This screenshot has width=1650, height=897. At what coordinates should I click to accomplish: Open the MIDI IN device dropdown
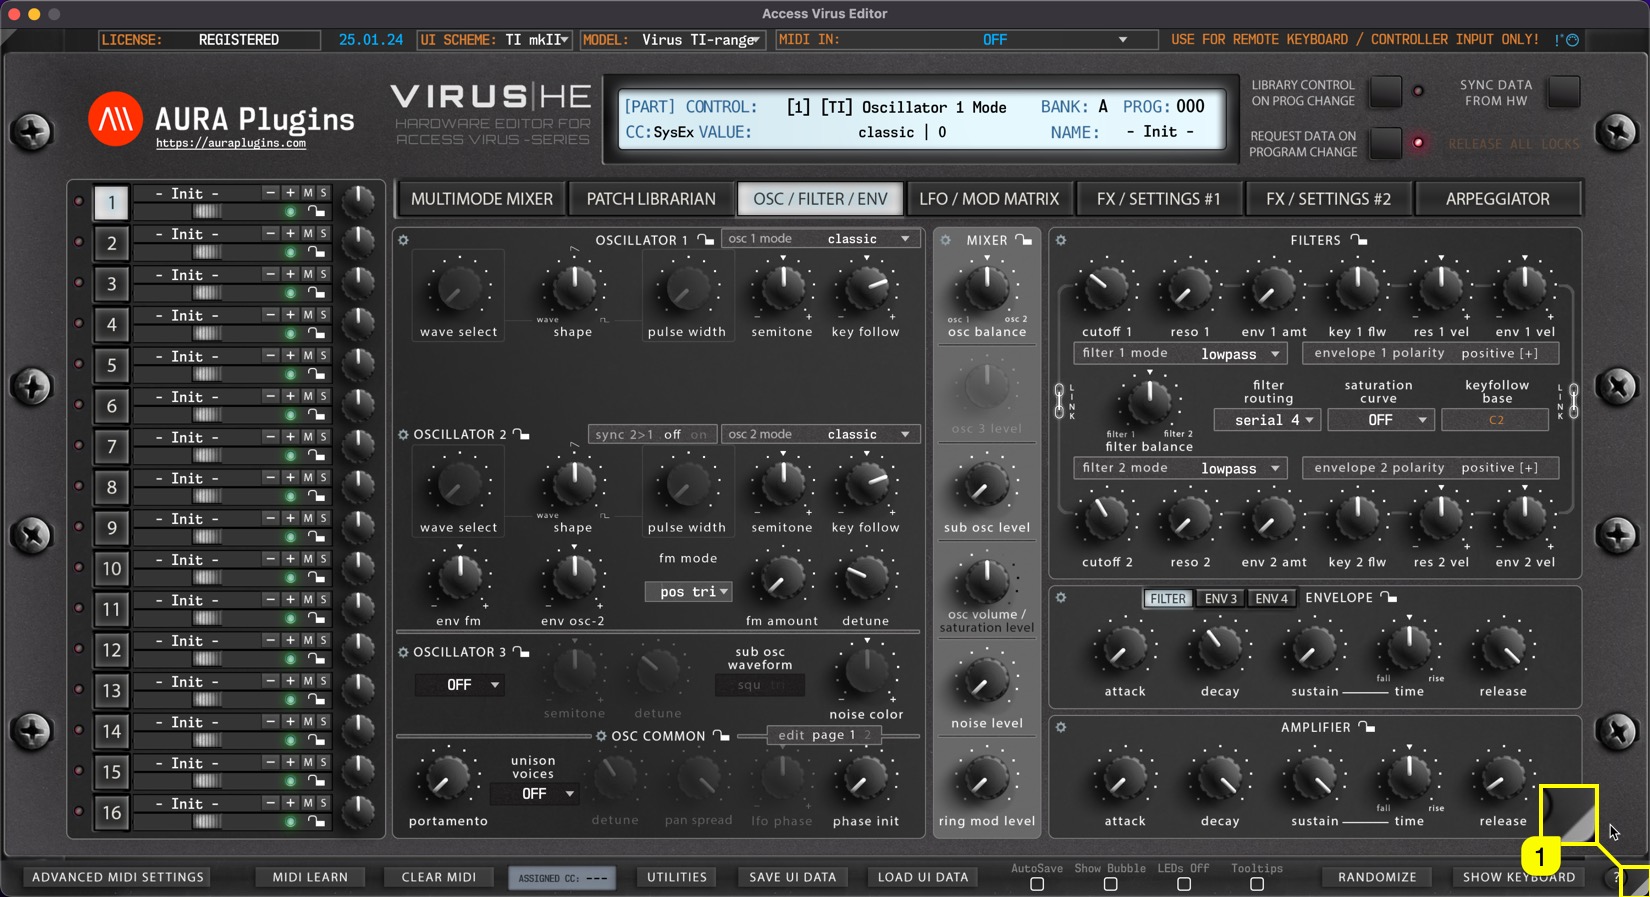tap(1122, 40)
